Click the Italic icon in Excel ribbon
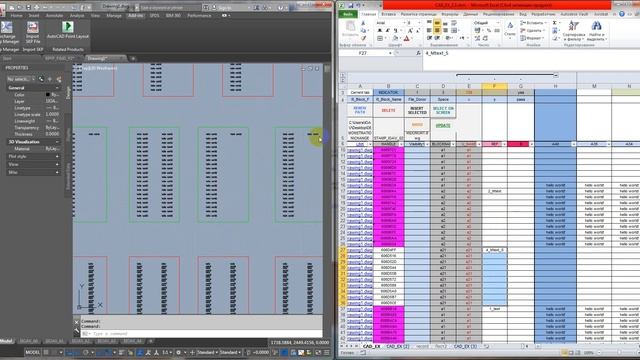This screenshot has height=360, width=640. click(387, 31)
